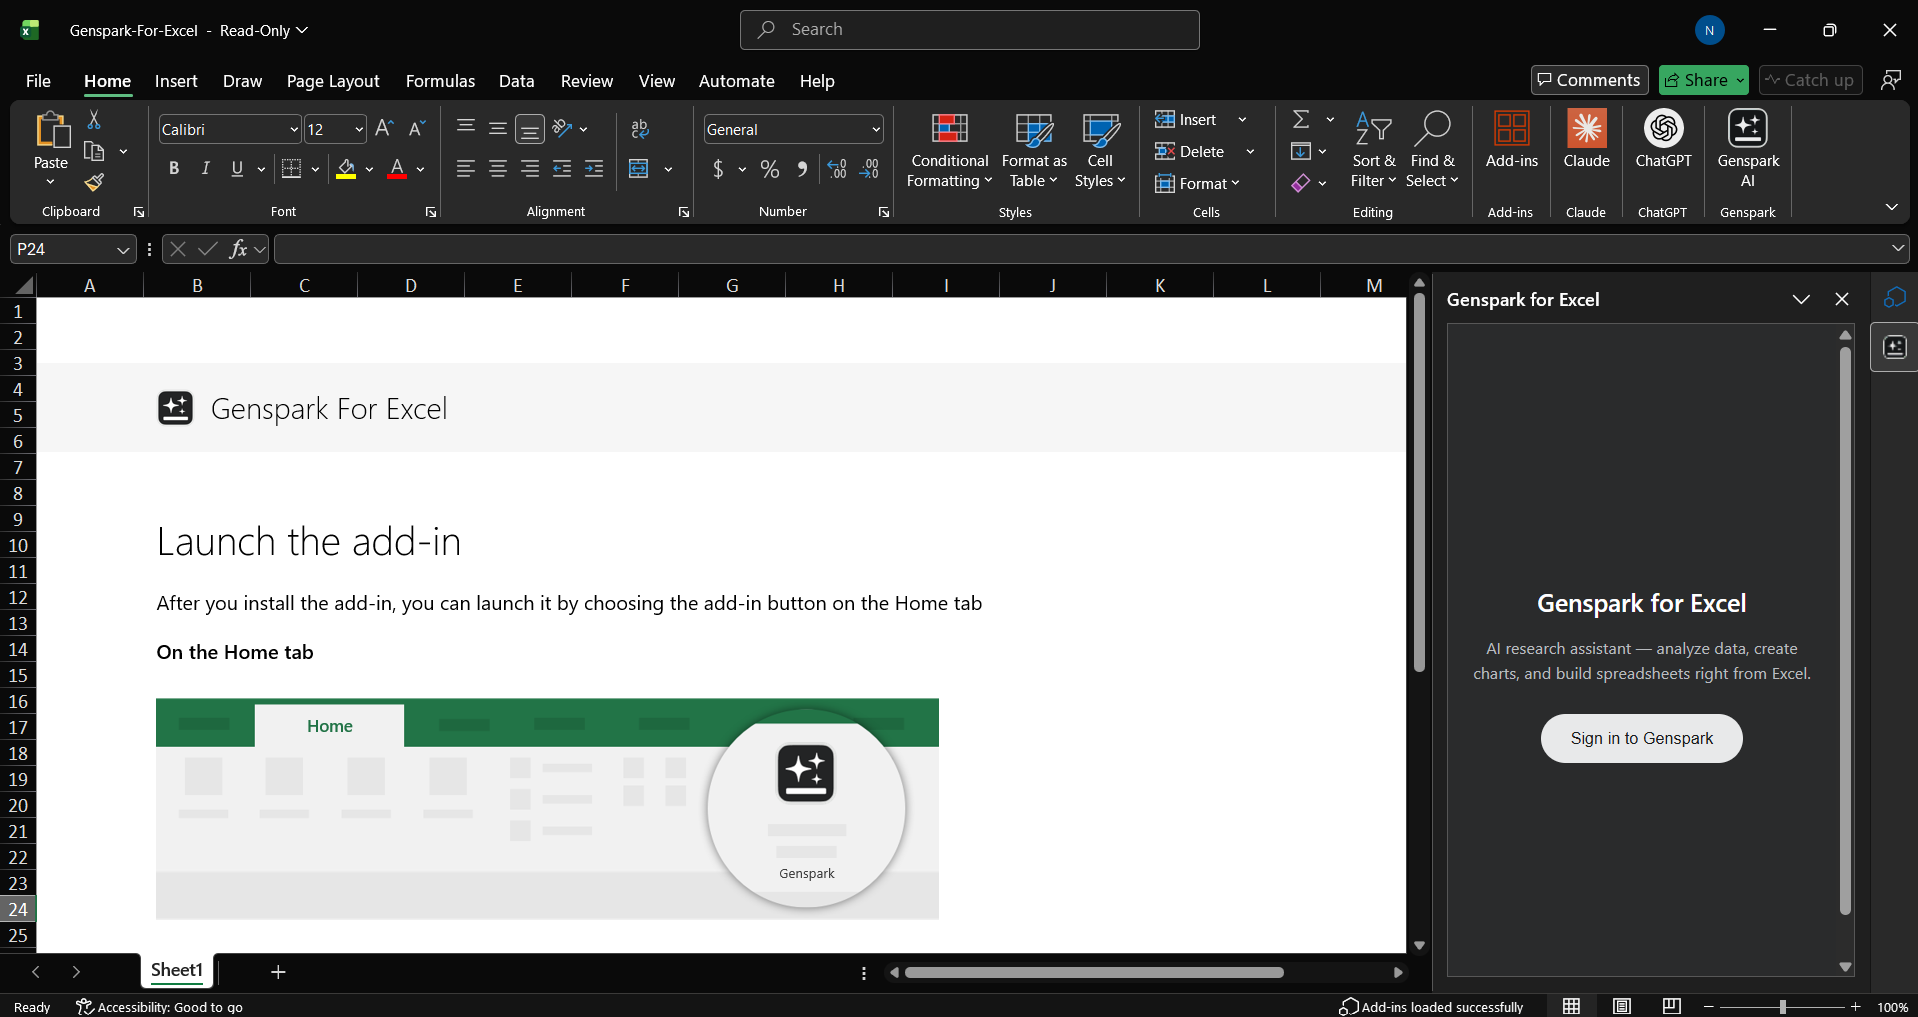The height and width of the screenshot is (1017, 1918).
Task: Switch to the Formulas tab
Action: click(x=440, y=81)
